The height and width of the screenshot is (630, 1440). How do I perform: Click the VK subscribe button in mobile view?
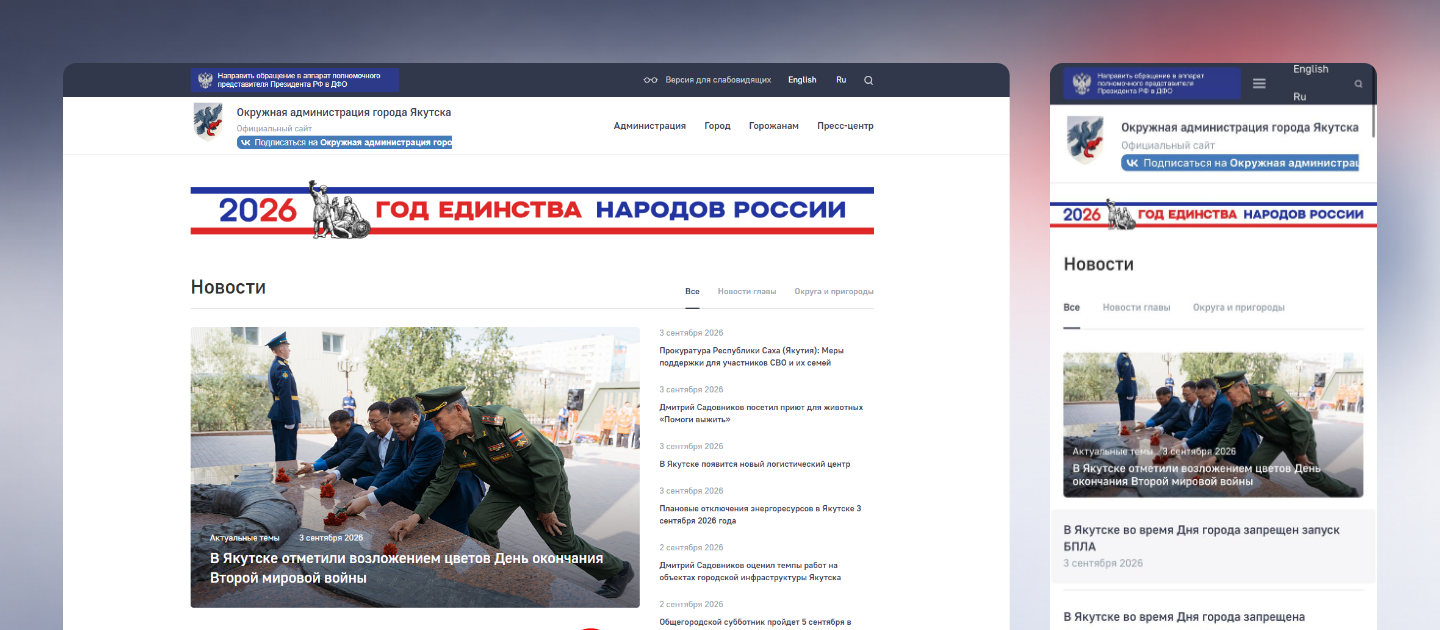click(x=1240, y=162)
